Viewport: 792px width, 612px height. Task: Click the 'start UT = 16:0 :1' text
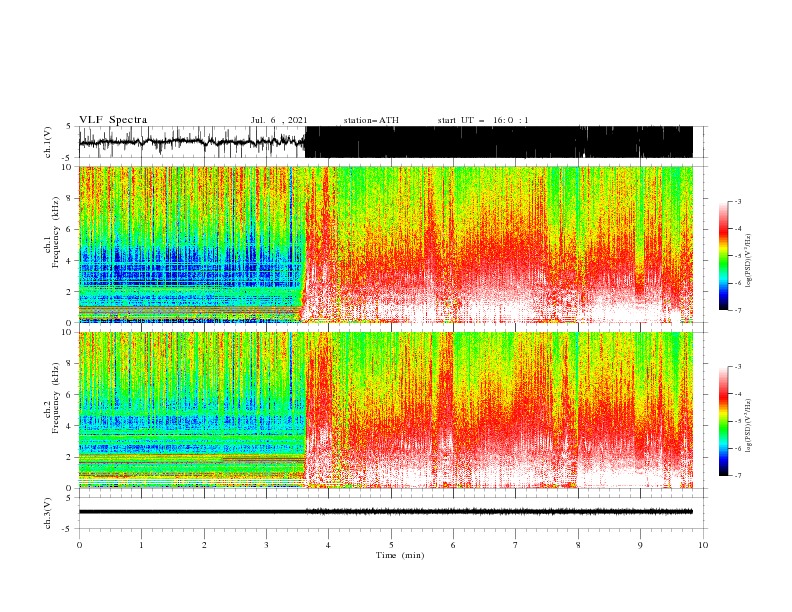(x=483, y=120)
